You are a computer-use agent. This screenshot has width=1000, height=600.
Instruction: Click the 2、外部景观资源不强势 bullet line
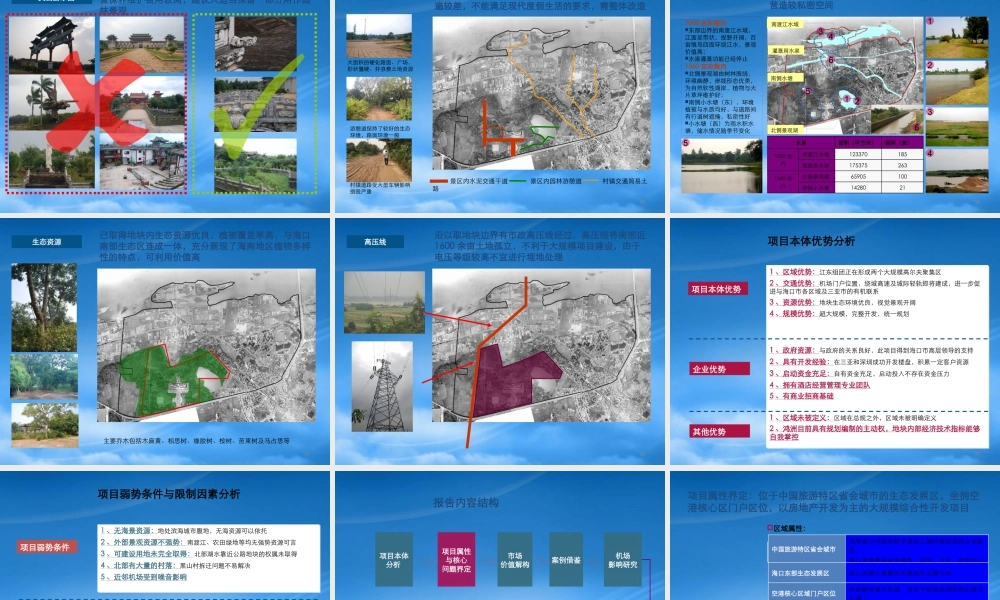tap(198, 542)
